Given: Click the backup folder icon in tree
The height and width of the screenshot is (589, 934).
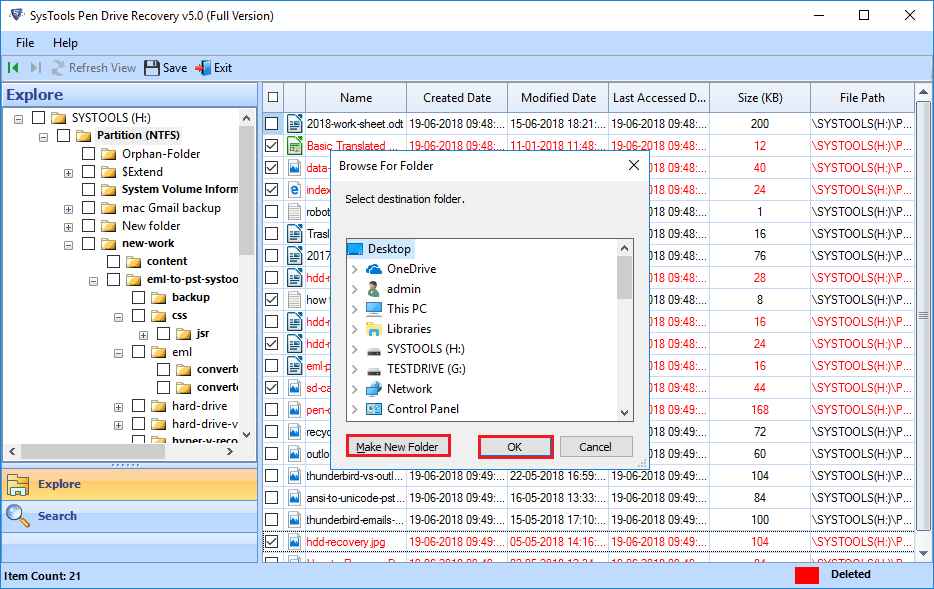Looking at the screenshot, I should (x=158, y=298).
